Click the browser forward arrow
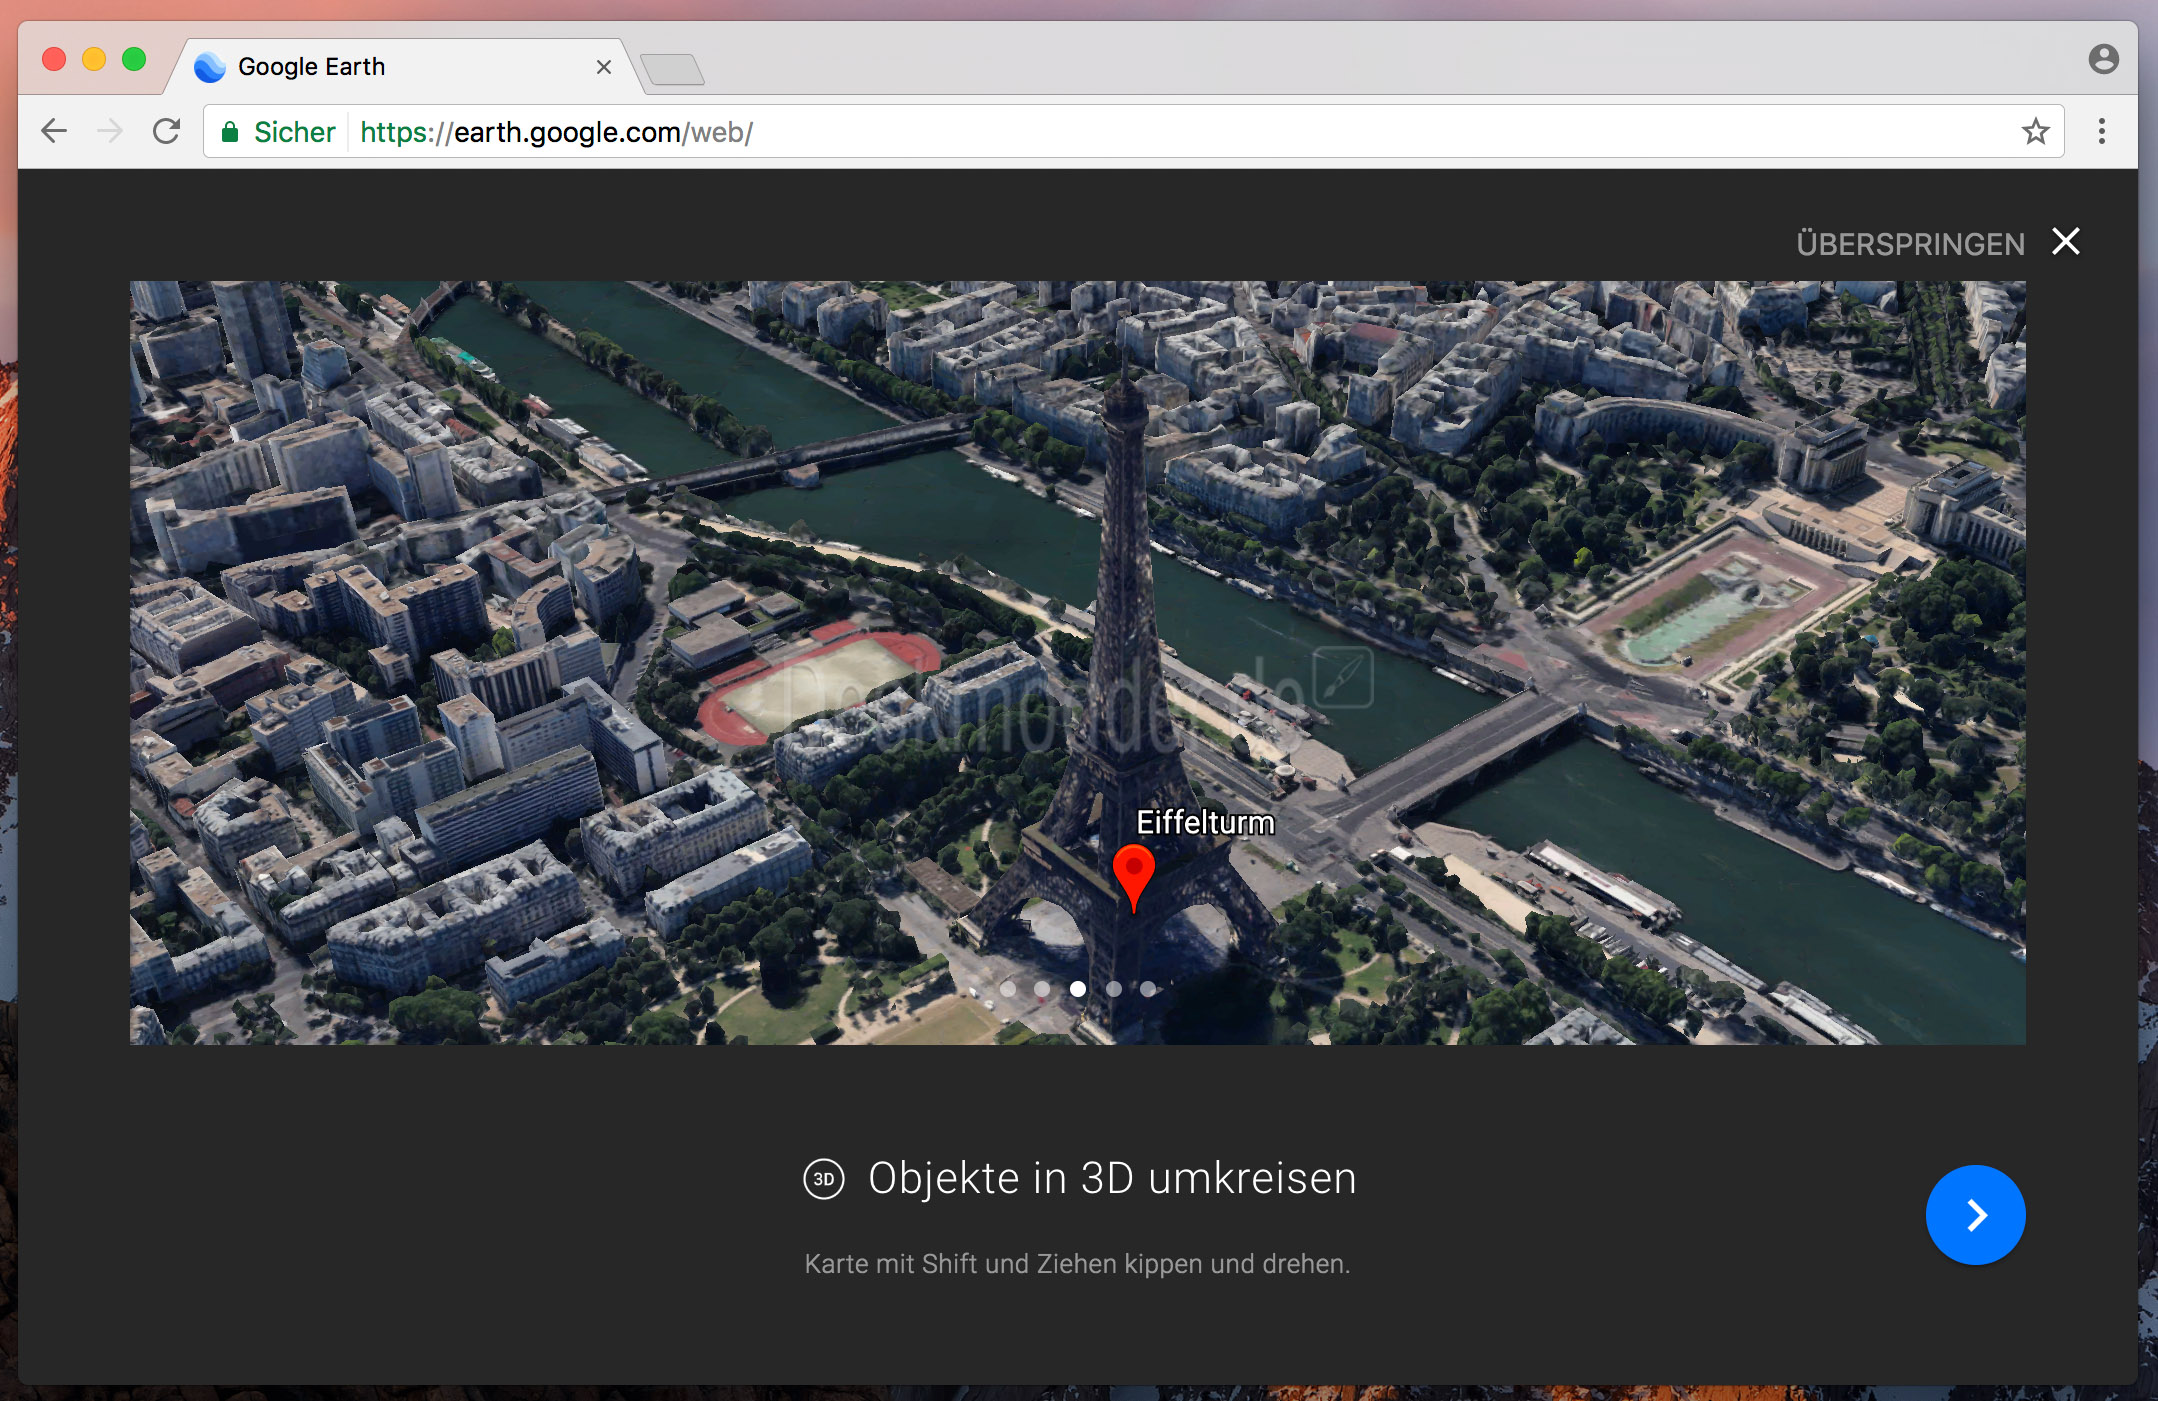 click(x=110, y=131)
